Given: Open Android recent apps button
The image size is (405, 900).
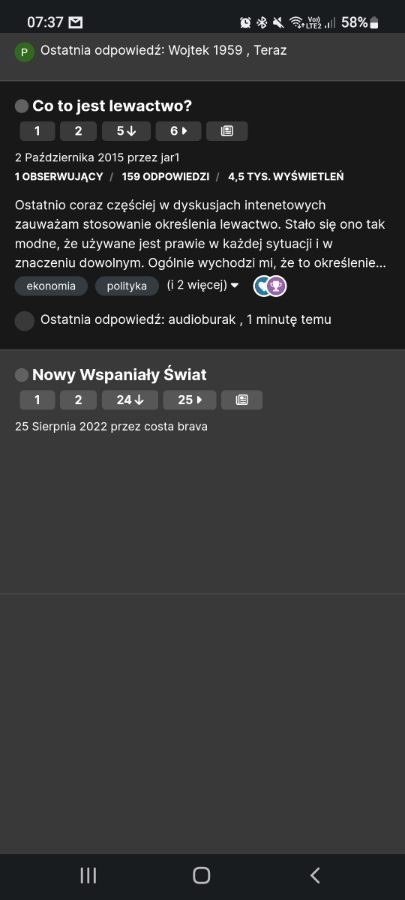Looking at the screenshot, I should pos(88,875).
